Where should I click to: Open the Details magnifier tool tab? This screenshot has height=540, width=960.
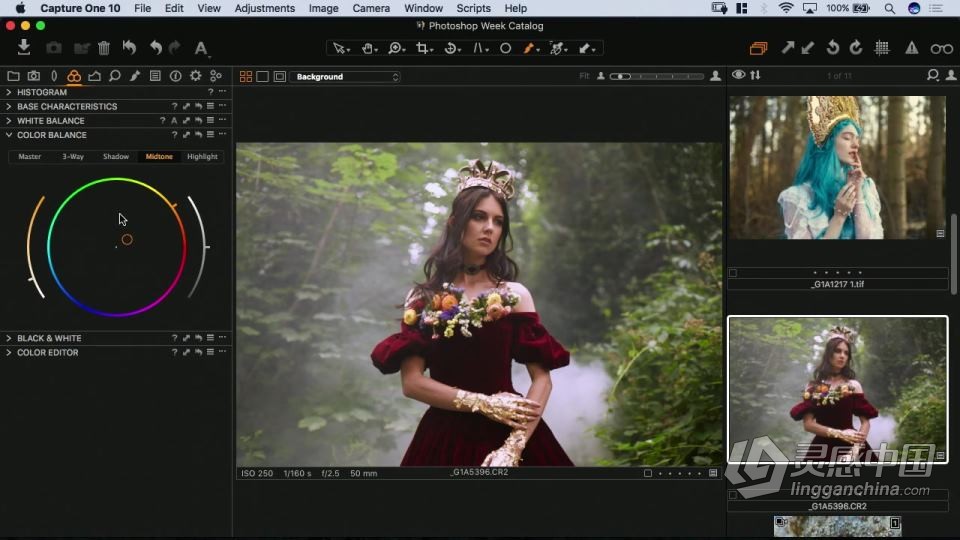tap(114, 76)
